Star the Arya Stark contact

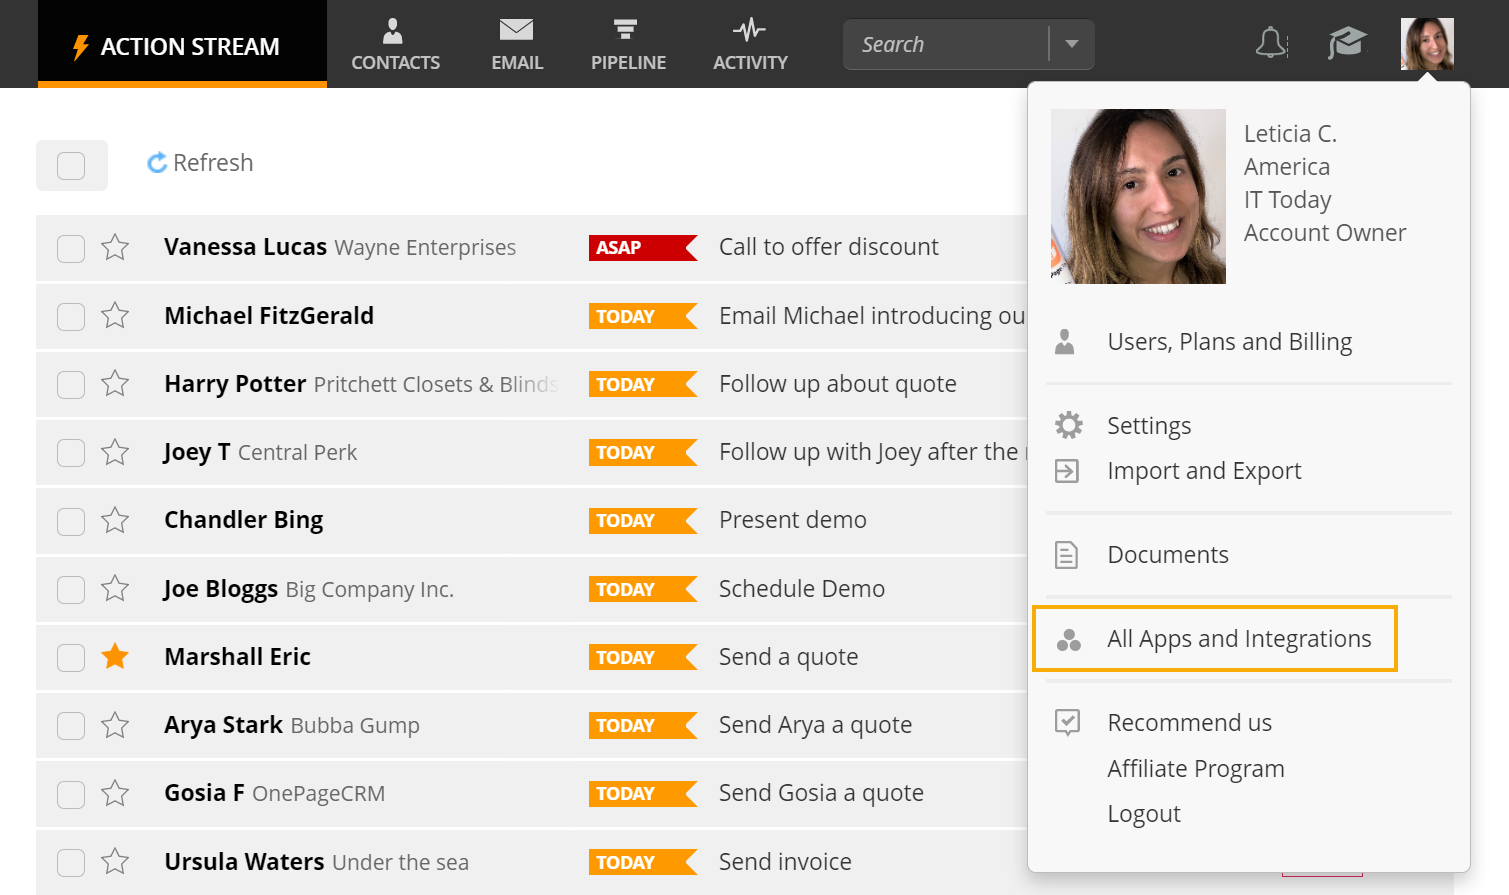(115, 724)
